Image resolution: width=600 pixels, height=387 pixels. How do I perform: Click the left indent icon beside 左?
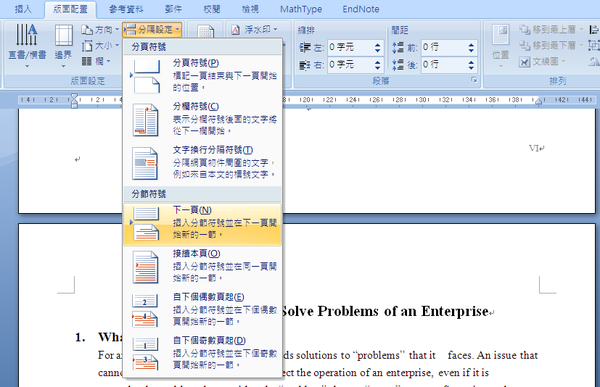(x=305, y=47)
